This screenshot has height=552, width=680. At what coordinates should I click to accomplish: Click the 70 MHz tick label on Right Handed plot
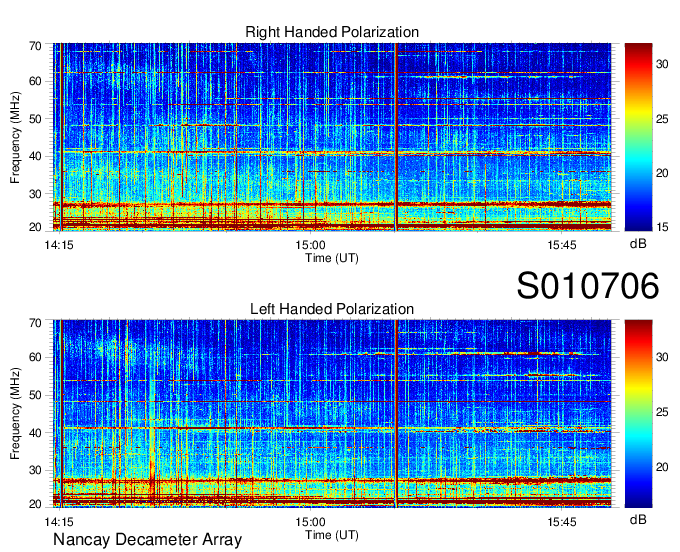35,46
